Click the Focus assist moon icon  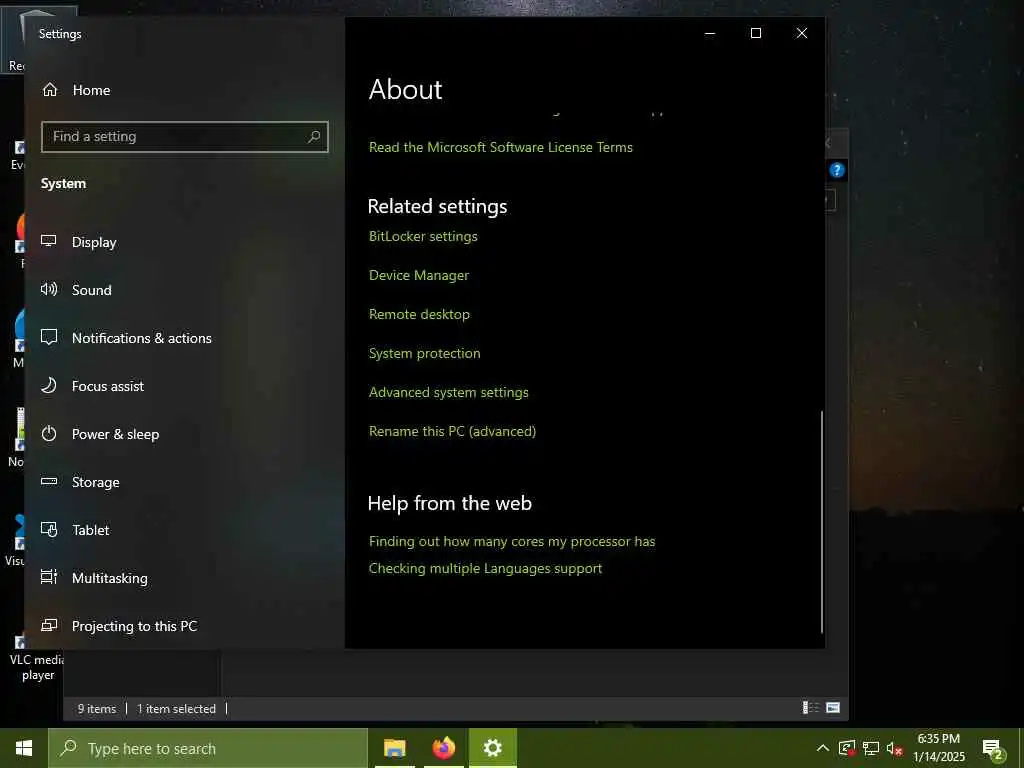[49, 385]
